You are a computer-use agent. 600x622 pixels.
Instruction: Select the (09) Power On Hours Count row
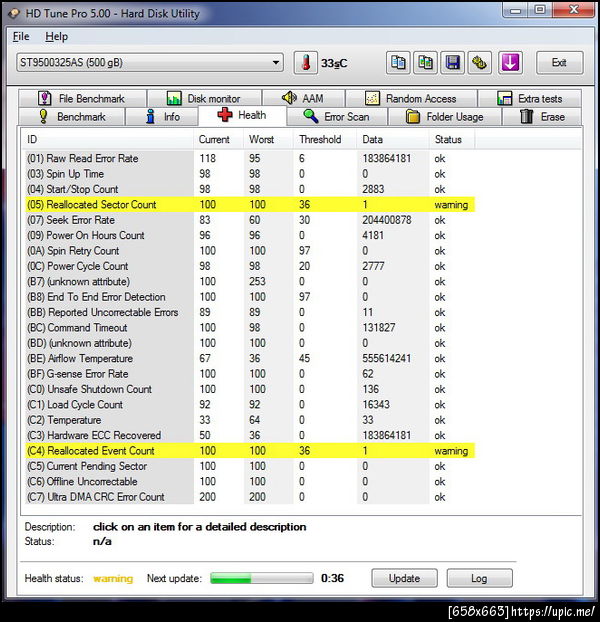250,235
